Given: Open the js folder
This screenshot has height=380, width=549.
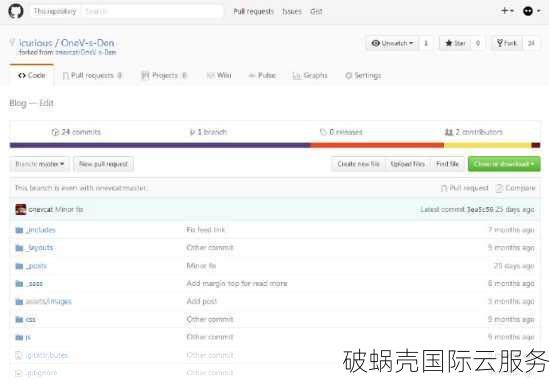Looking at the screenshot, I should (28, 337).
